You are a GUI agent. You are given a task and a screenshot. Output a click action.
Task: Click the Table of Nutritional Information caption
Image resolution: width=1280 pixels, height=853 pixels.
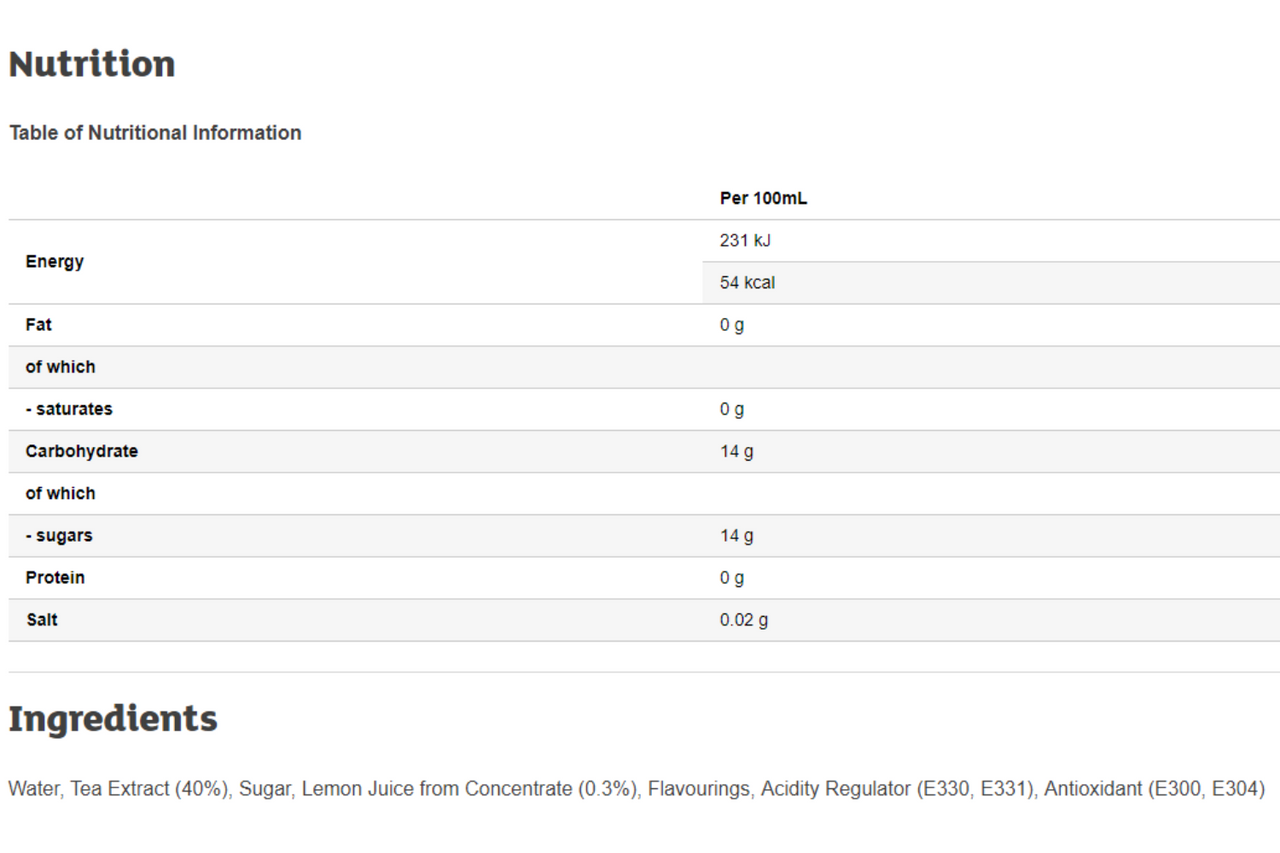[155, 133]
